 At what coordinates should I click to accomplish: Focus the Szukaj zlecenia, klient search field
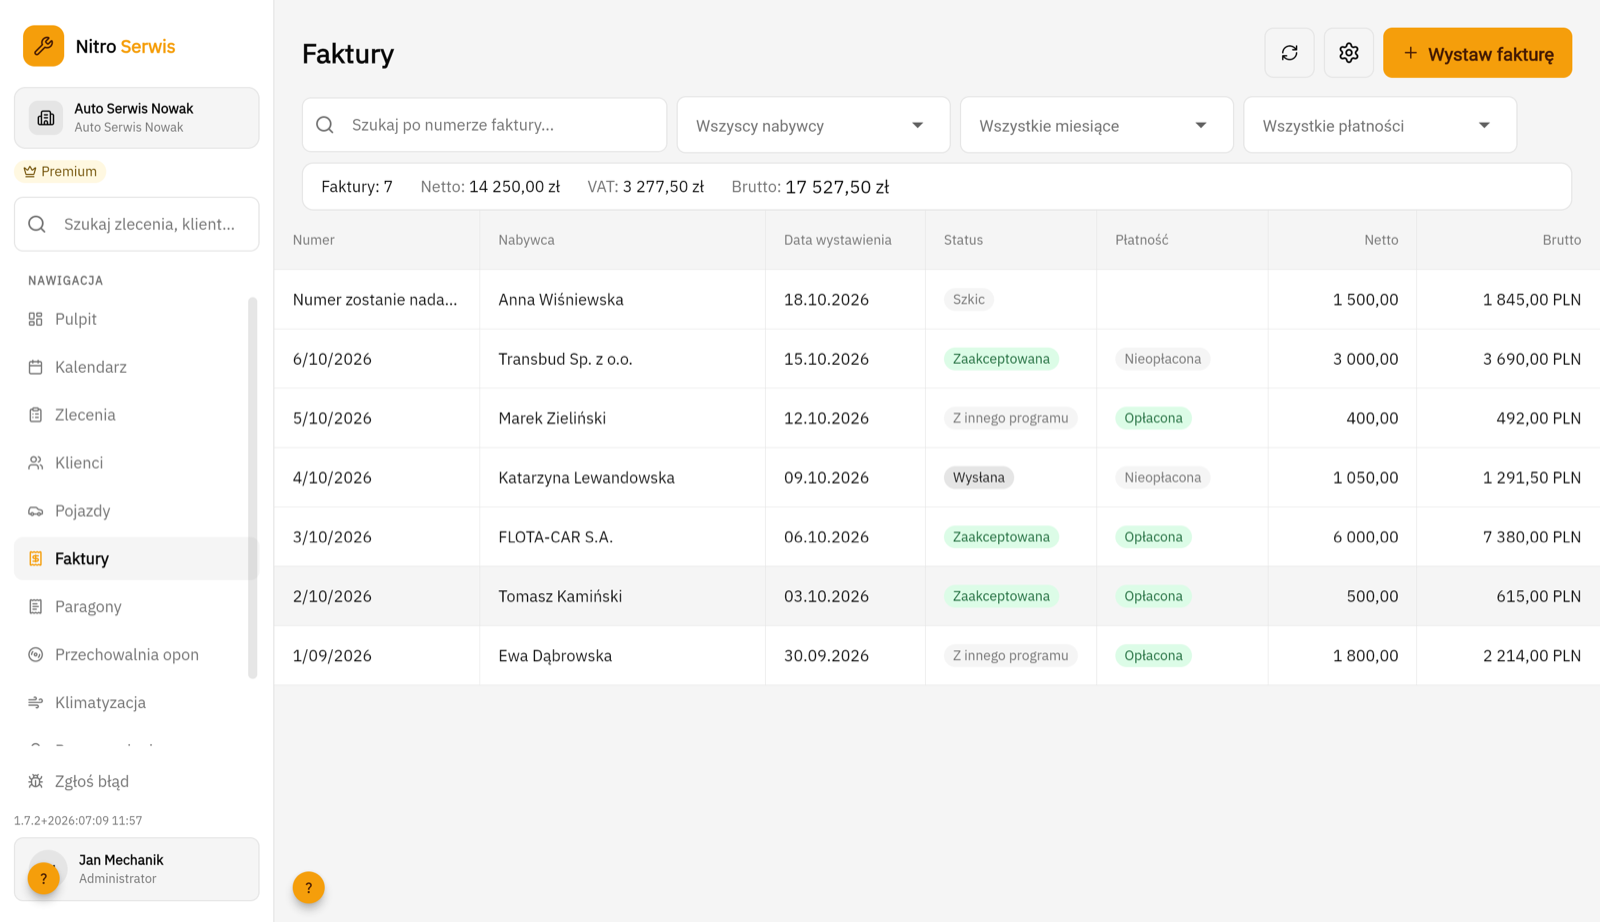(x=137, y=224)
